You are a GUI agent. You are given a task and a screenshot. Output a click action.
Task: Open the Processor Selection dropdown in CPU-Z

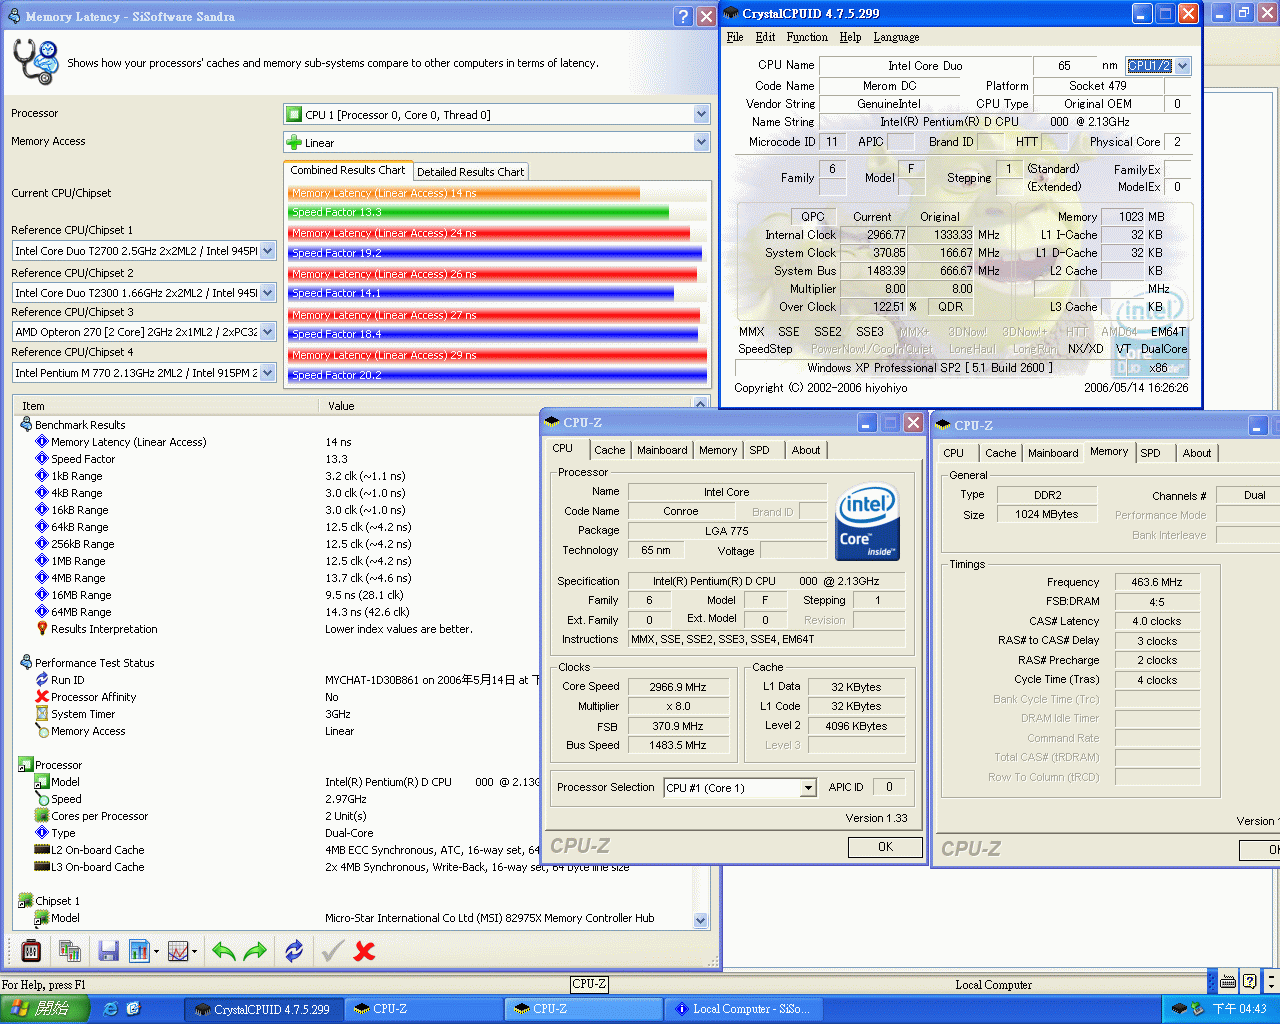click(808, 788)
